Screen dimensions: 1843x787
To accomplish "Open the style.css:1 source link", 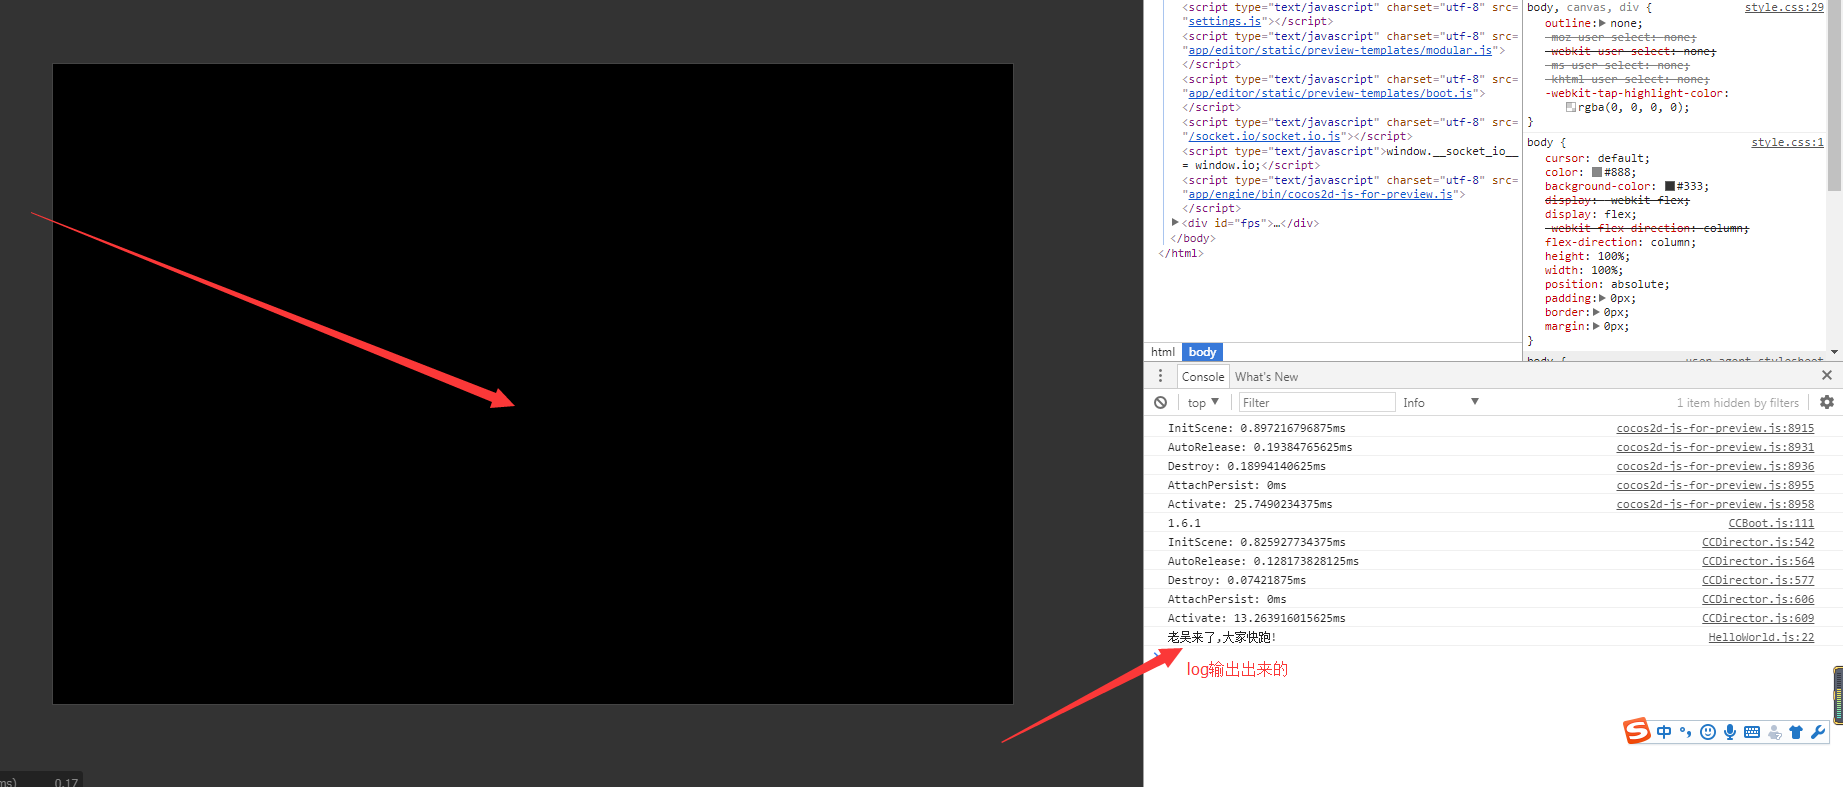I will [1787, 142].
